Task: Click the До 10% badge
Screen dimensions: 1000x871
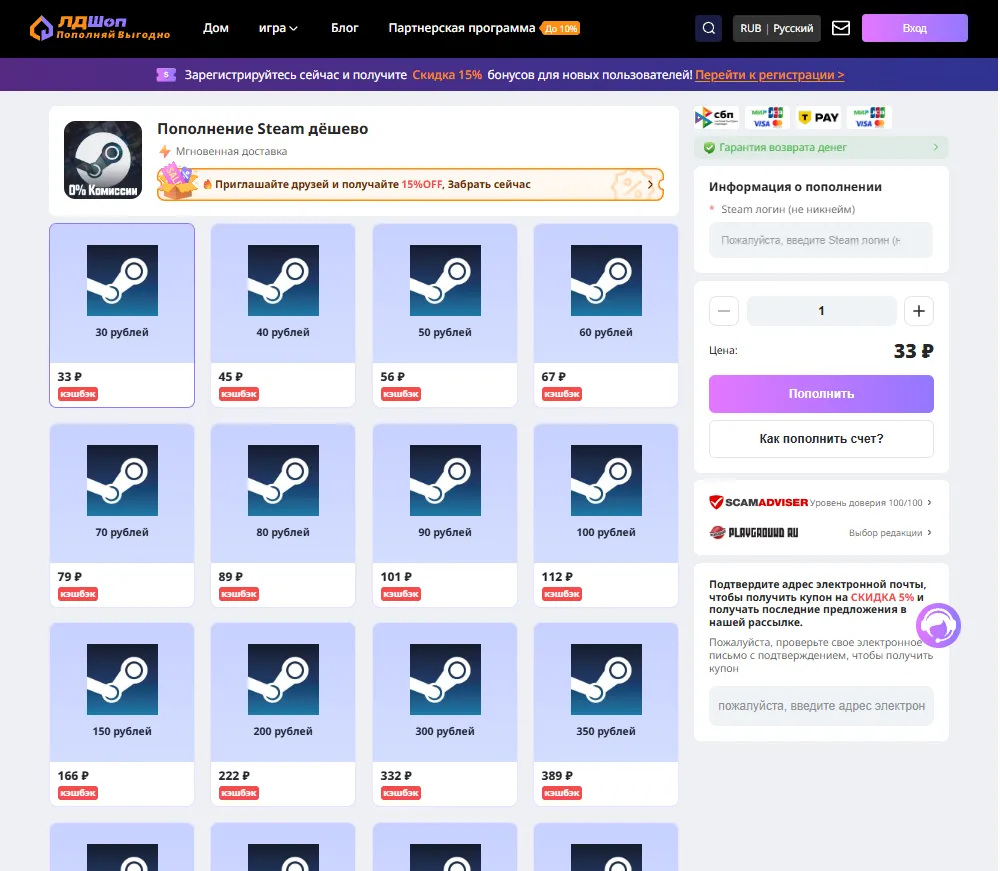Action: point(561,29)
